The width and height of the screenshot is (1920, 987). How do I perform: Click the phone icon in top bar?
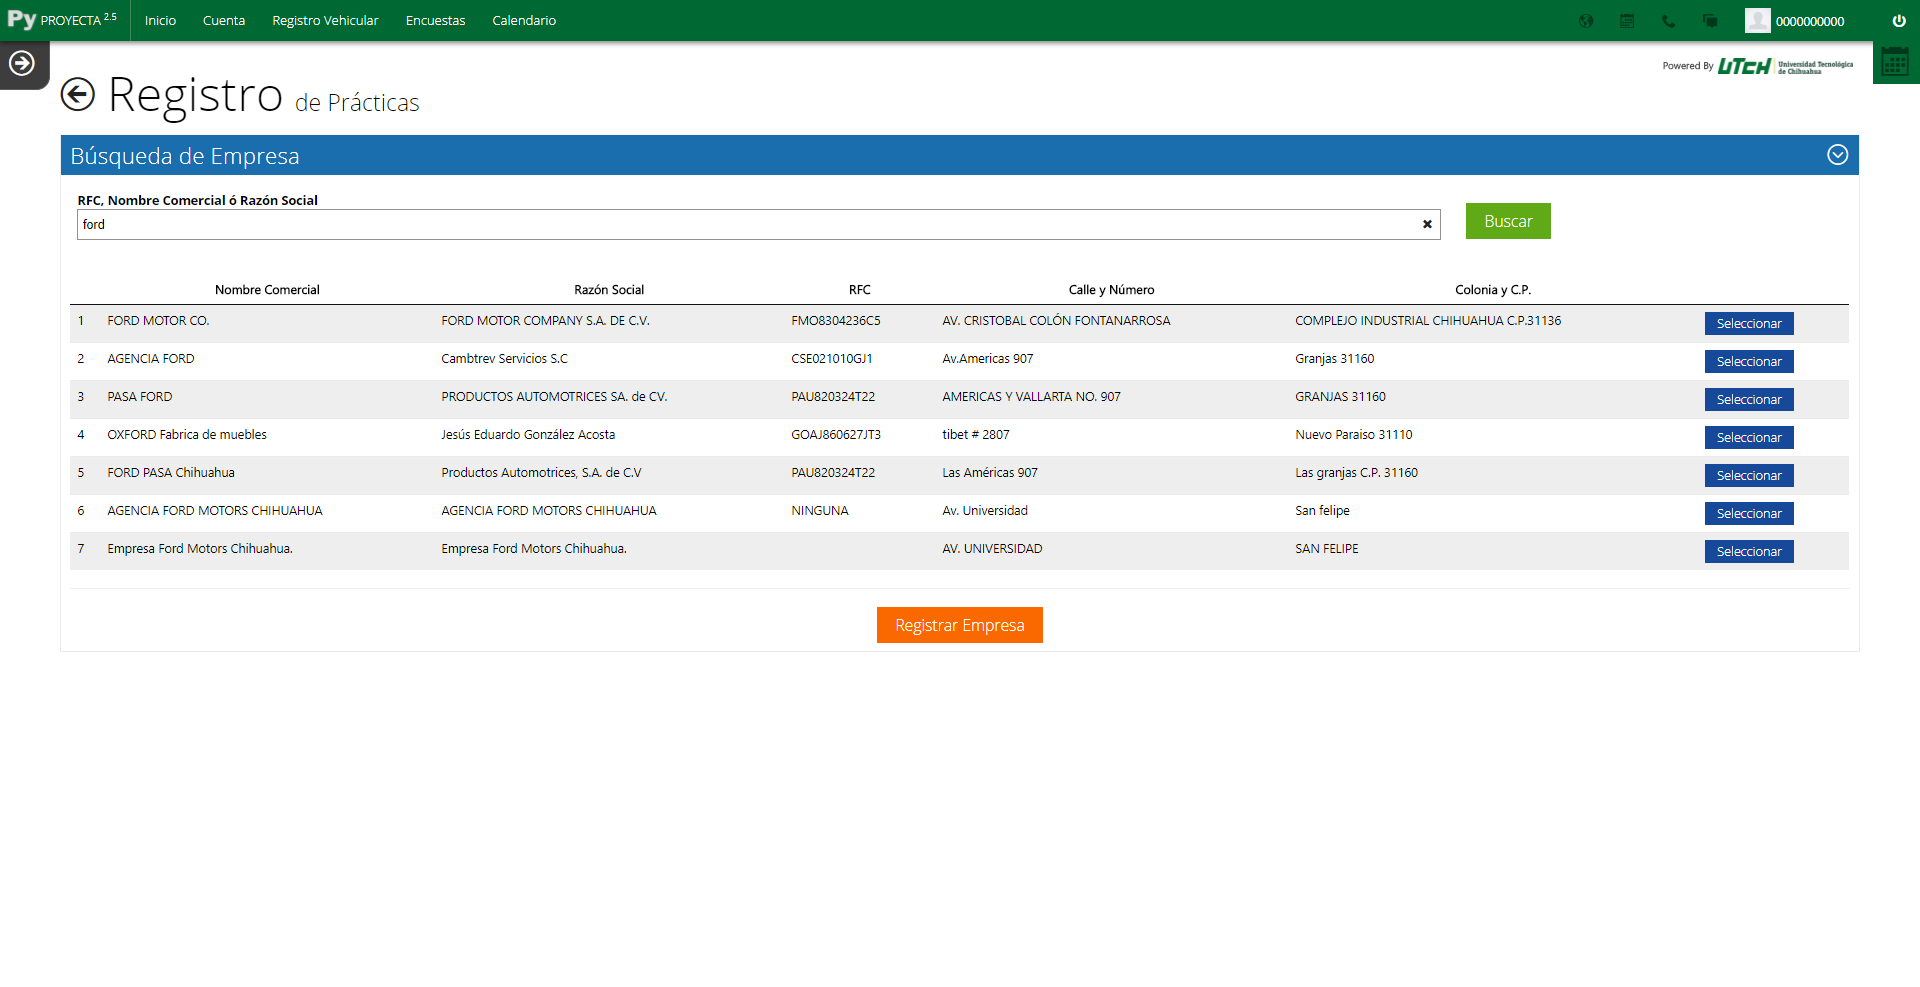(x=1668, y=21)
